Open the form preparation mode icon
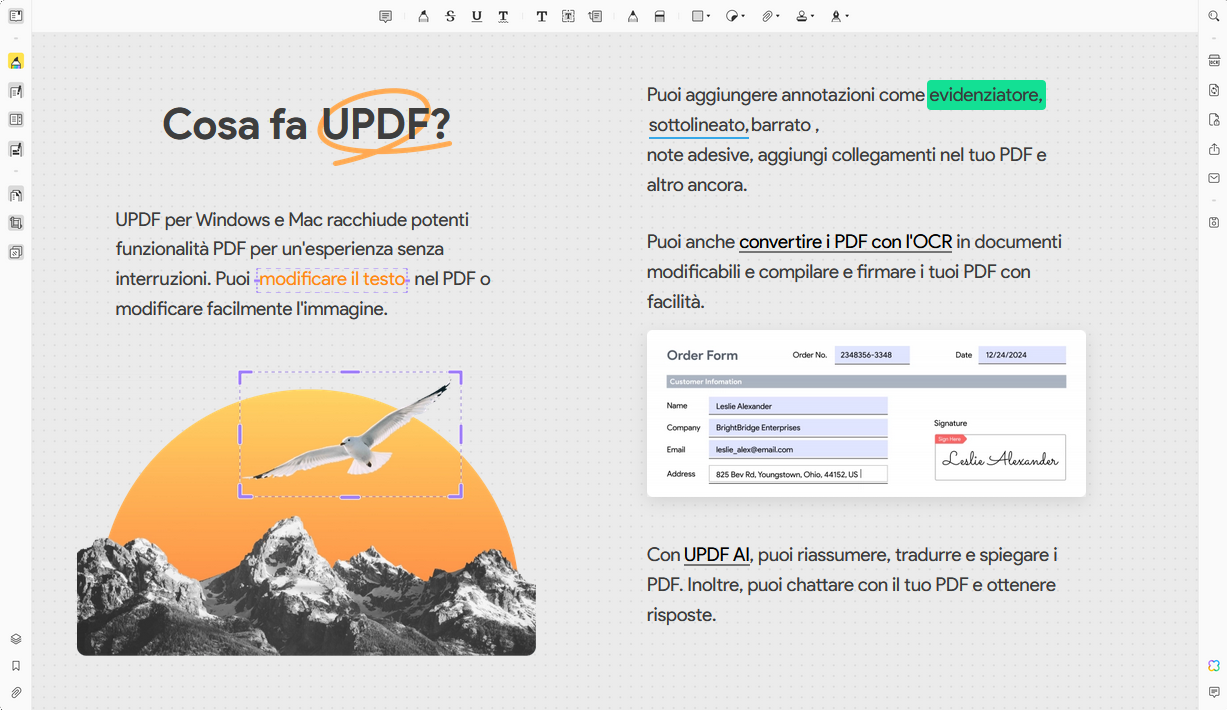Viewport: 1227px width, 710px height. [16, 120]
